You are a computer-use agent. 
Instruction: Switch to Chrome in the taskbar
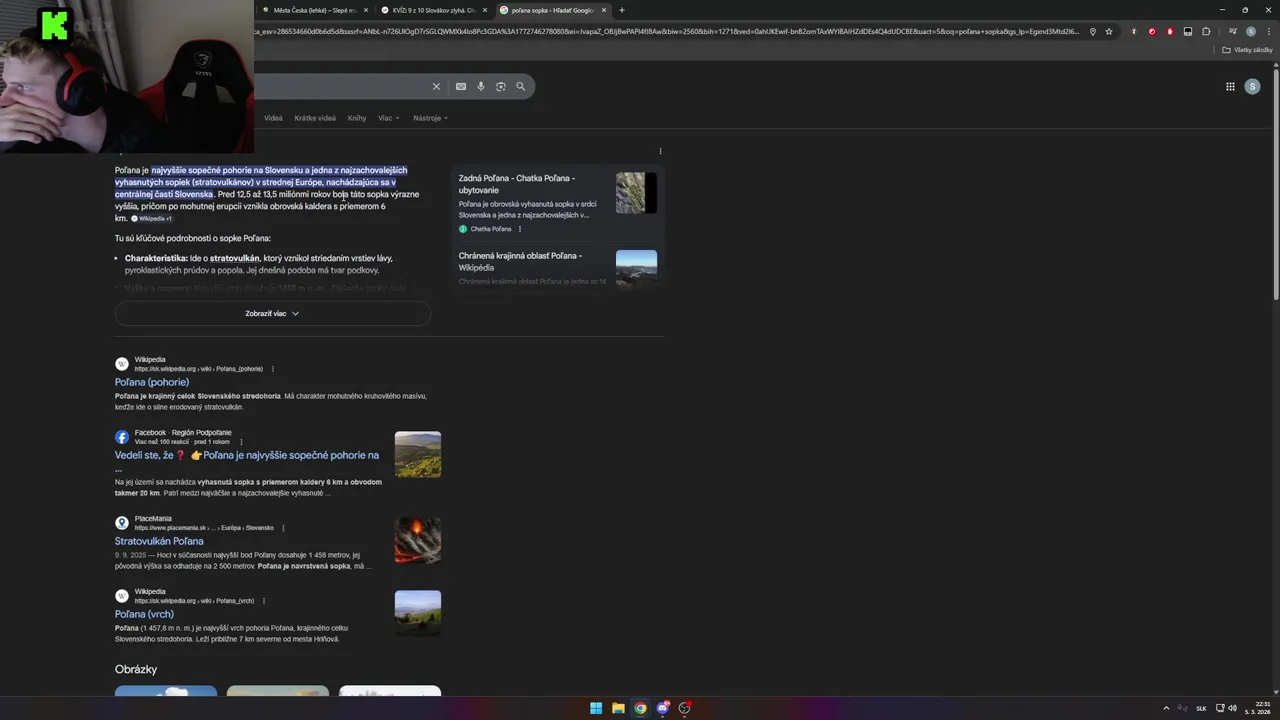point(640,708)
